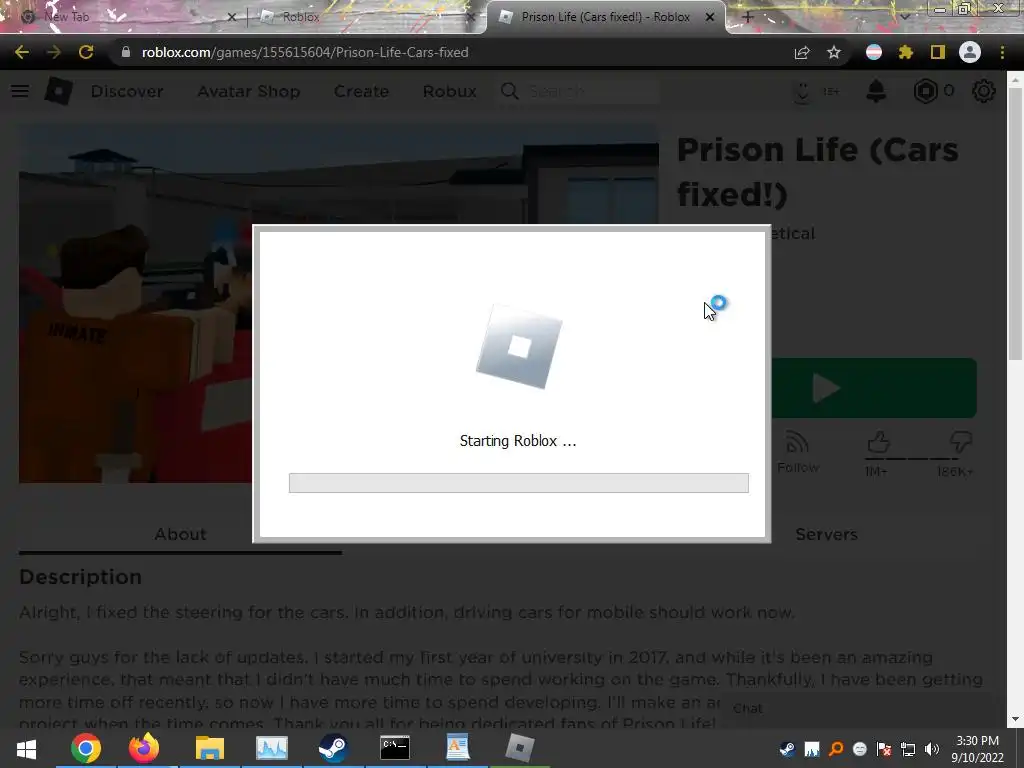Open the Chrome profile avatar
1024x768 pixels.
coord(970,52)
